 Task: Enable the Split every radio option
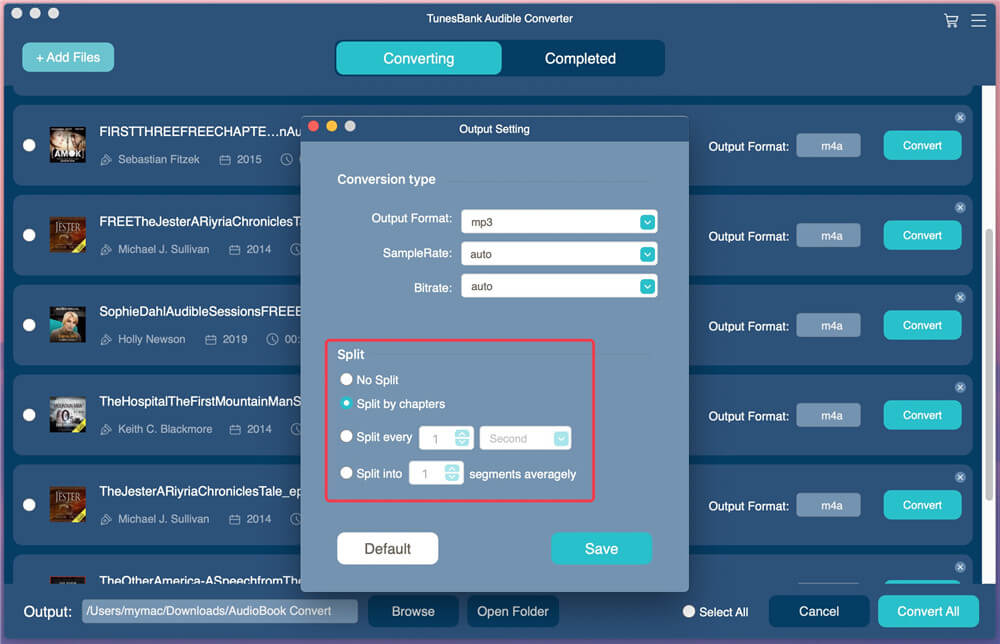click(x=346, y=437)
